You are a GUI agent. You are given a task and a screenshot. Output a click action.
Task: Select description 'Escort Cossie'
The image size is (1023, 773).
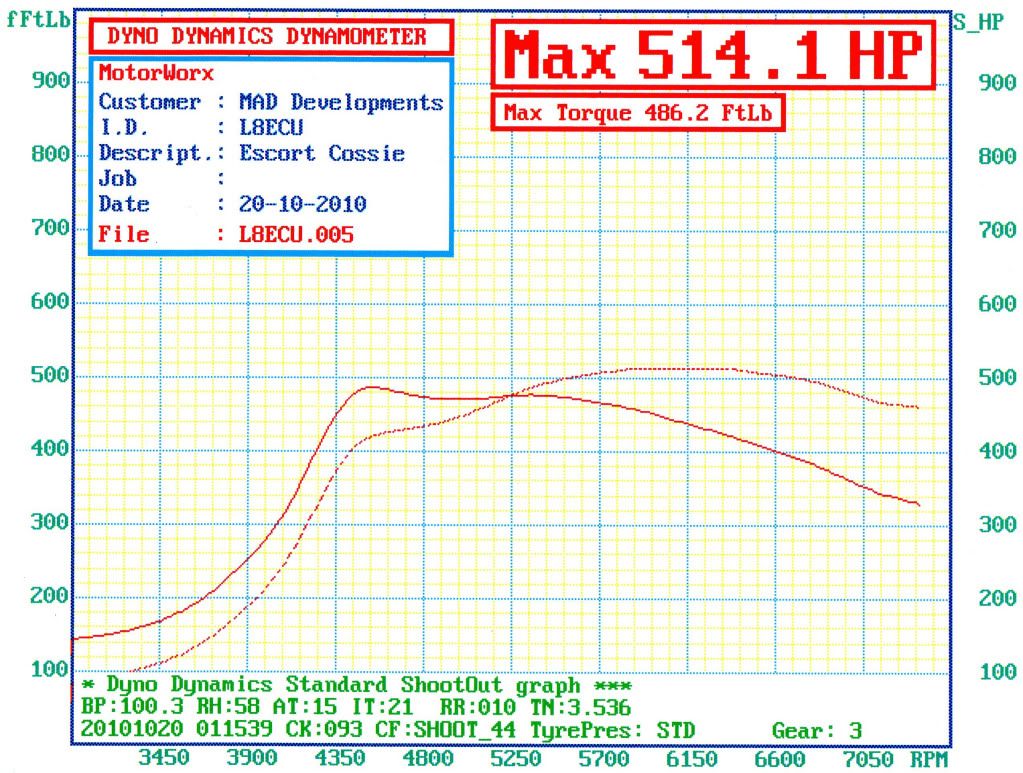(322, 153)
